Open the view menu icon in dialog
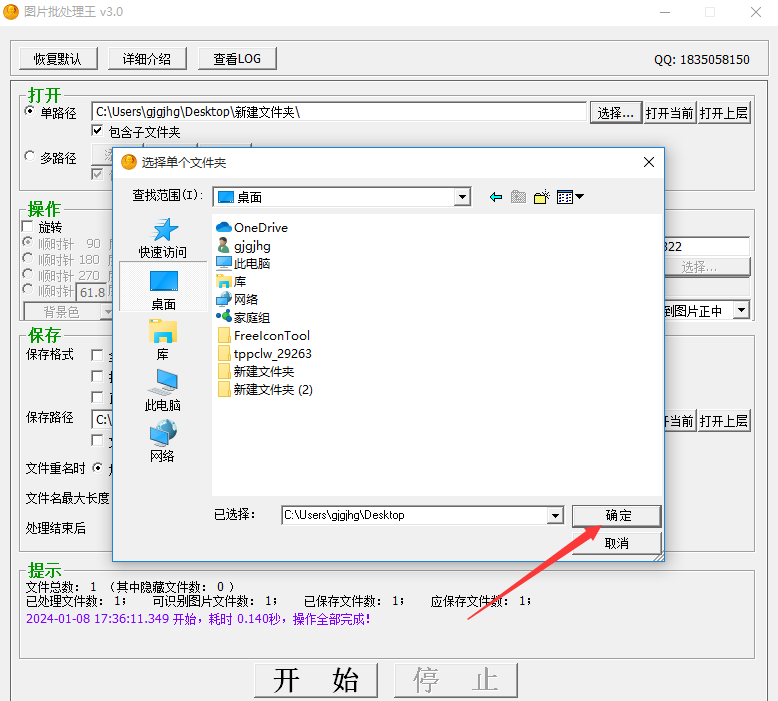This screenshot has width=778, height=701. click(x=565, y=197)
